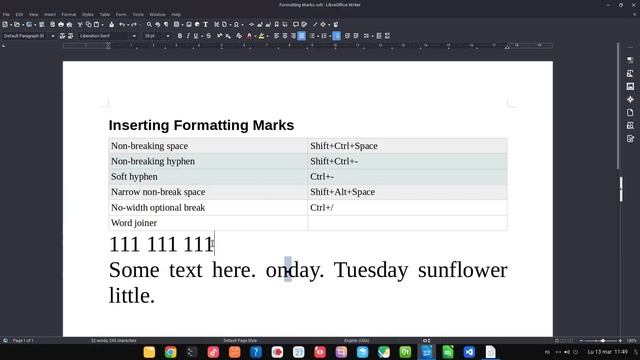
Task: Apply superscript formatting icon
Action: point(220,36)
